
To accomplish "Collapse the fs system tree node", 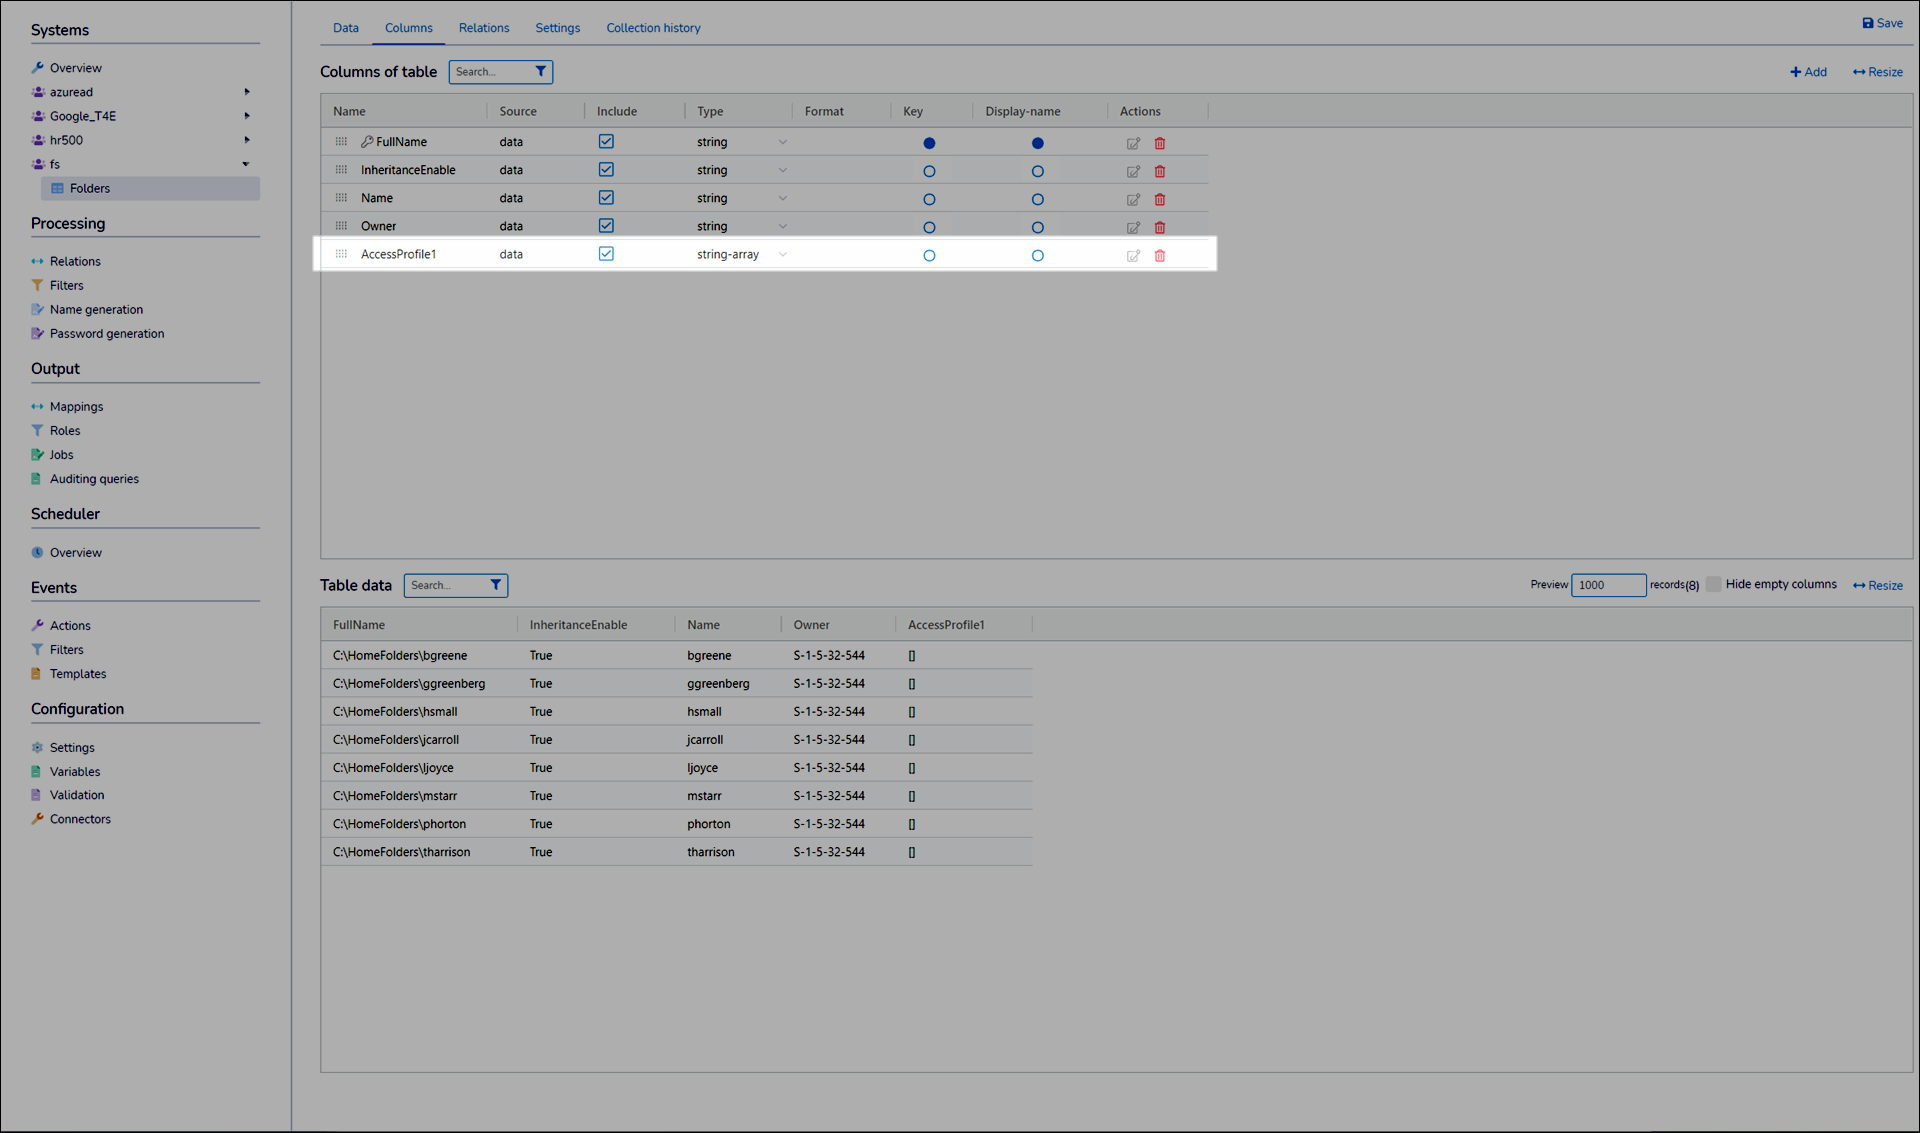I will [246, 164].
